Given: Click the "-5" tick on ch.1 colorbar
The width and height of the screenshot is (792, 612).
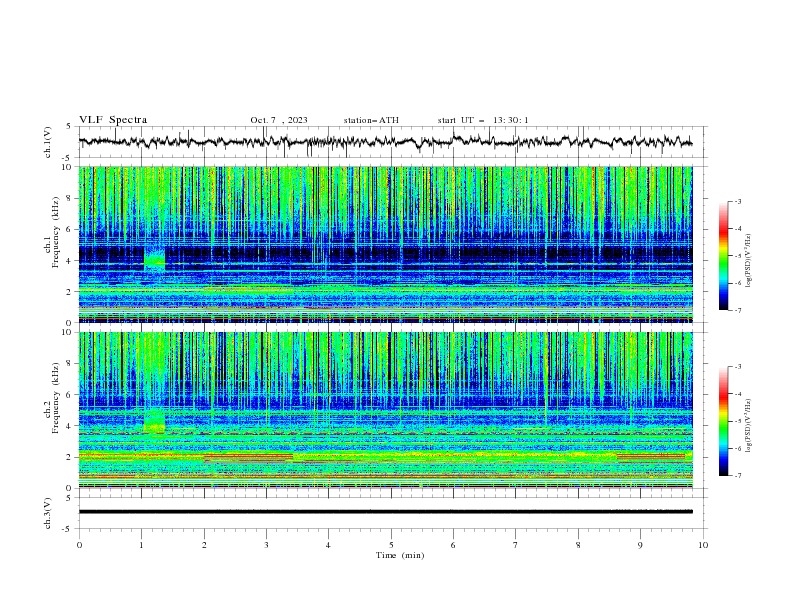Looking at the screenshot, I should coord(738,256).
